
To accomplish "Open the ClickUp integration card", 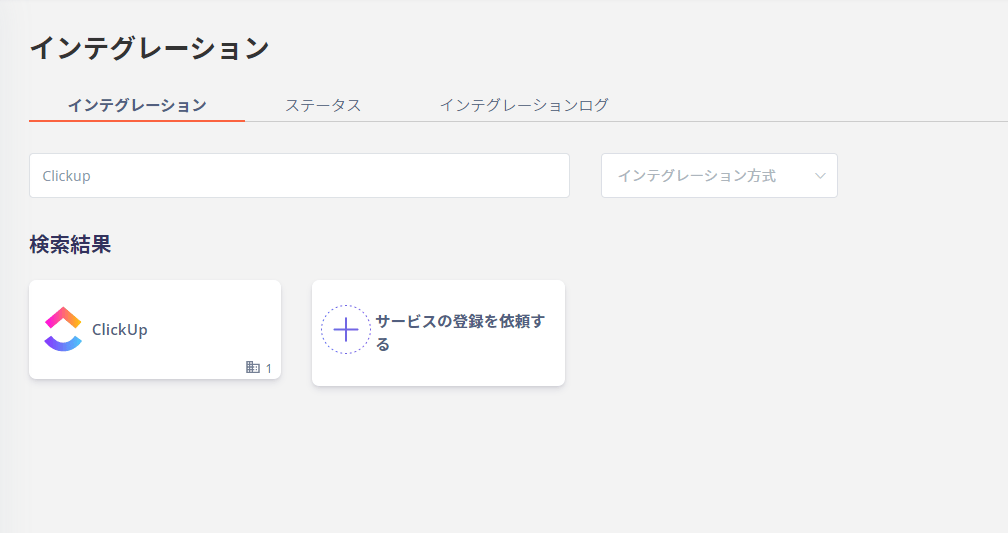I will tap(155, 329).
